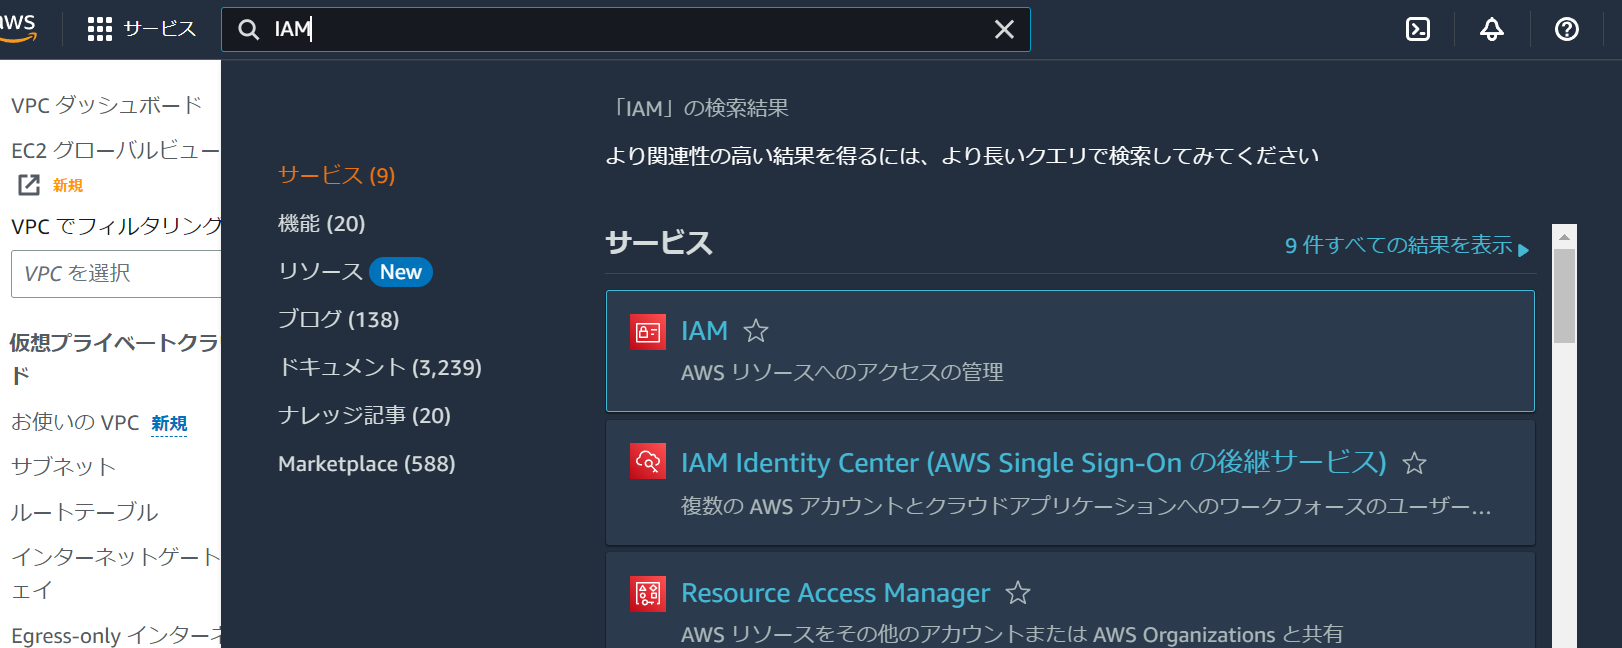Click the 新規 badge next to お使いの VPC

[x=169, y=423]
